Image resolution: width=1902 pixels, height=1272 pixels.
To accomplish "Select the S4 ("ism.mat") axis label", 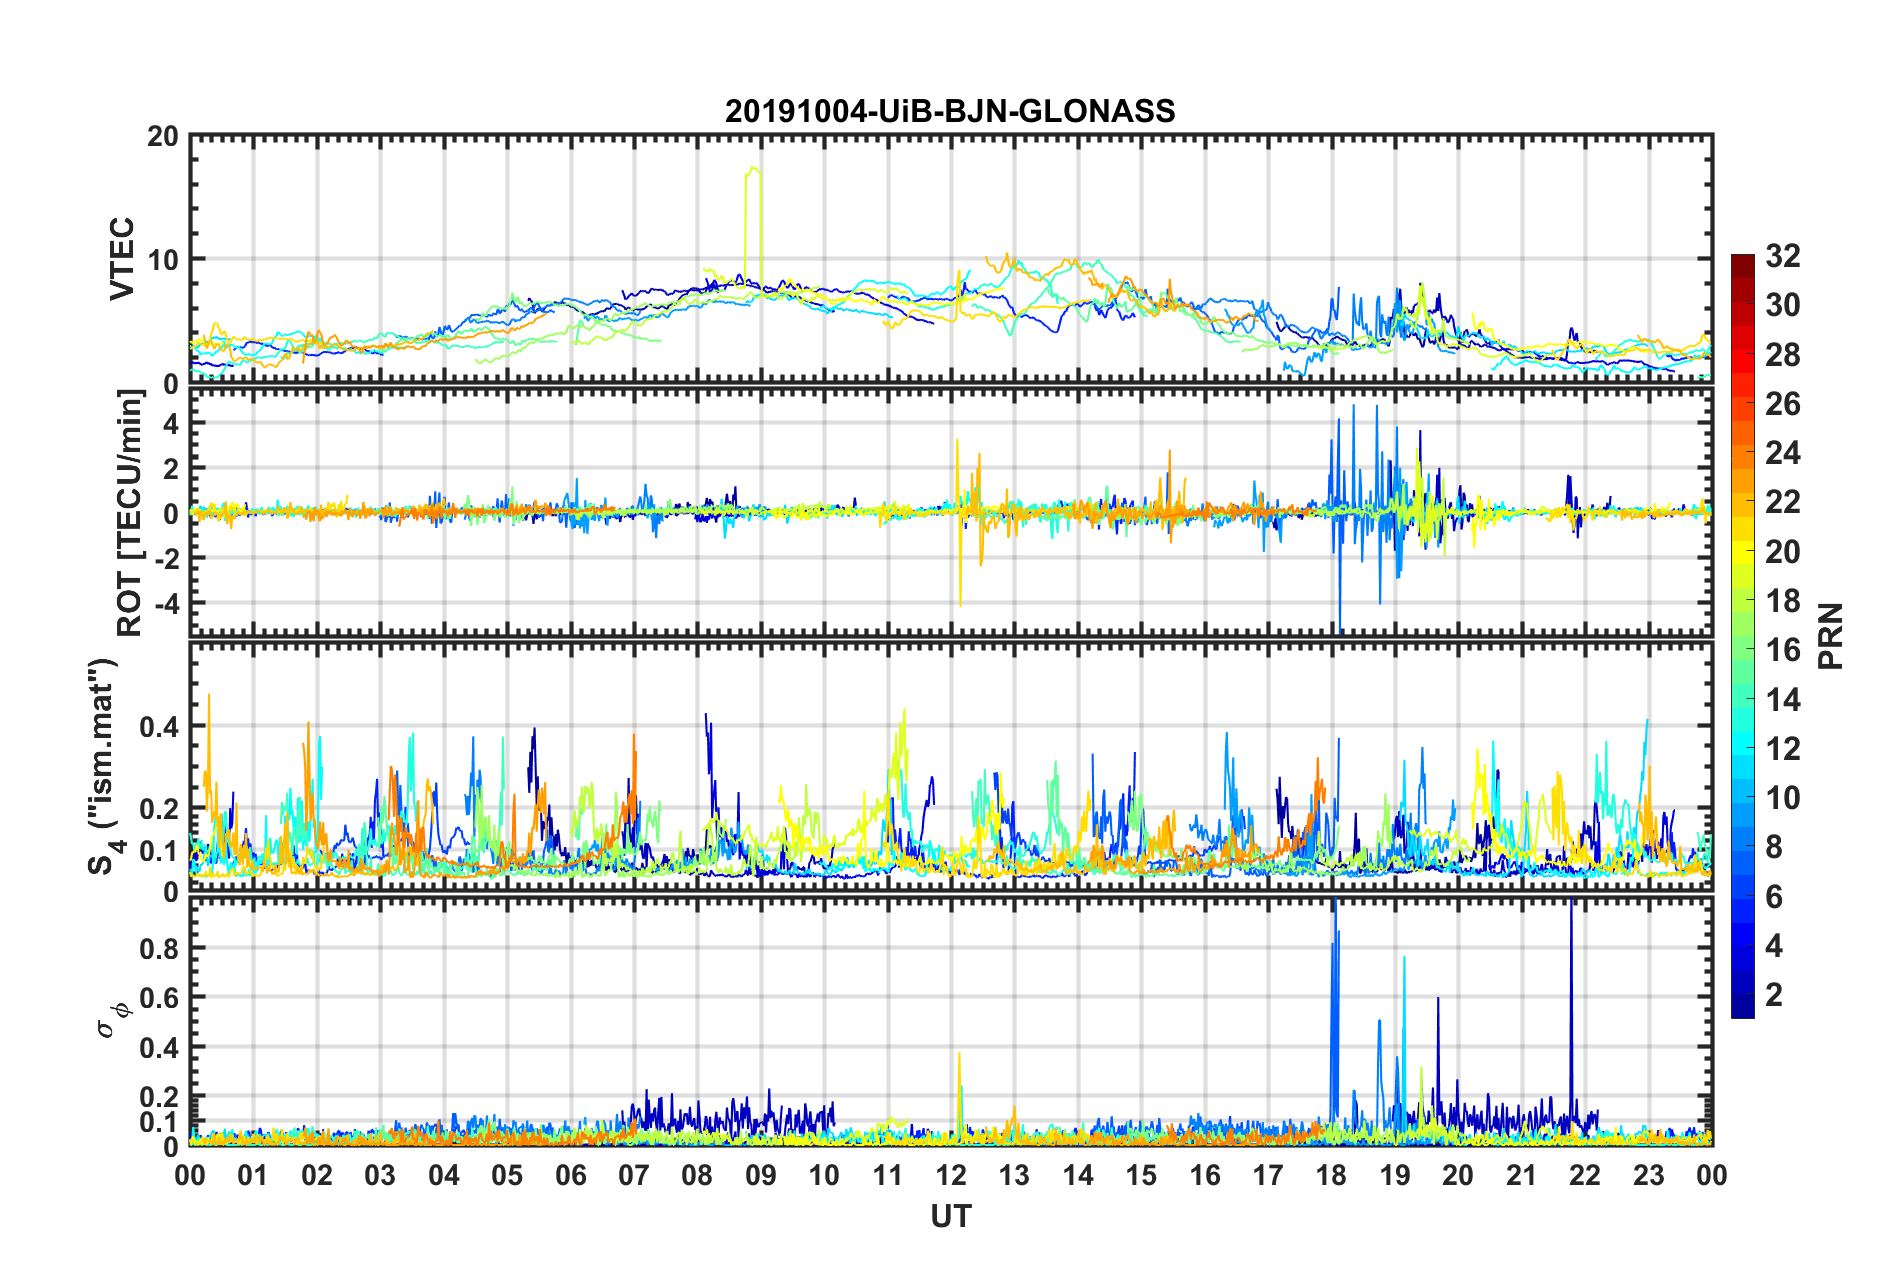I will [104, 766].
